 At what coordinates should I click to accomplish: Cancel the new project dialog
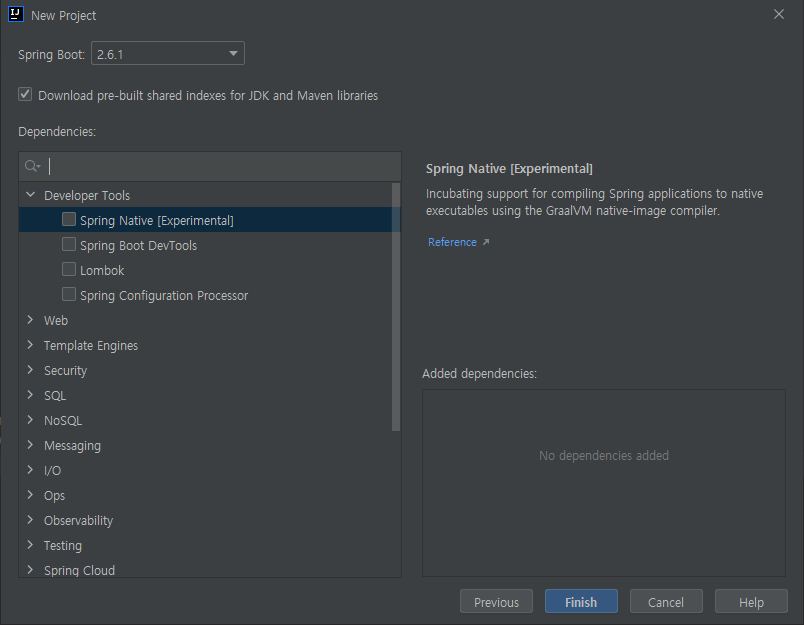pos(666,601)
